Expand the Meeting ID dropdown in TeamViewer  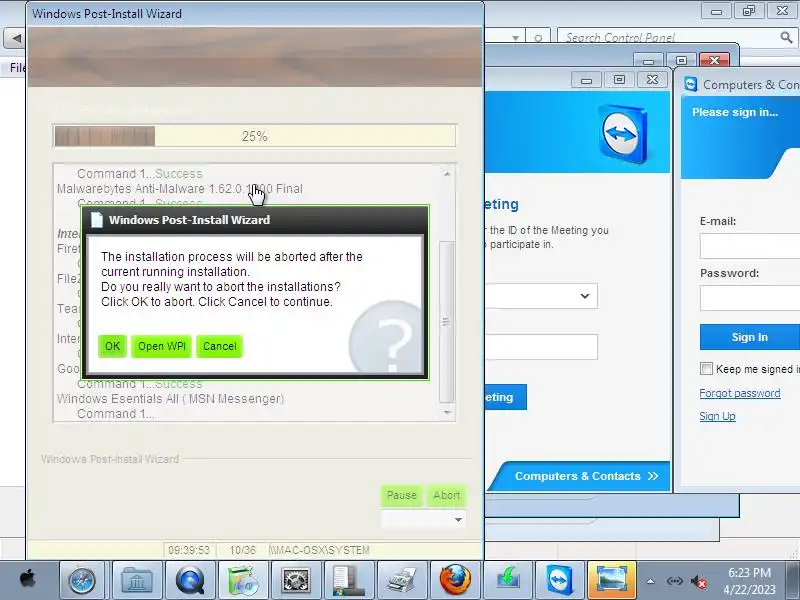585,296
